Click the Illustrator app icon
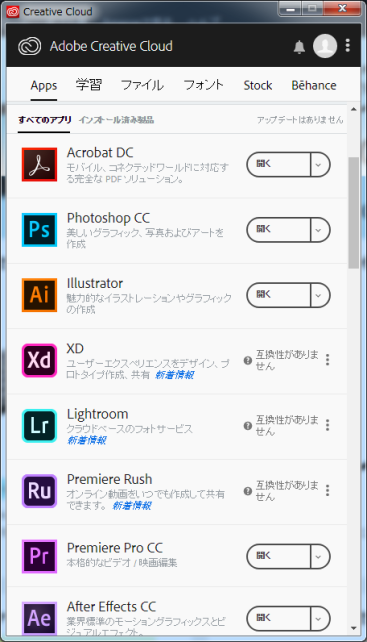Image resolution: width=367 pixels, height=642 pixels. tap(39, 295)
